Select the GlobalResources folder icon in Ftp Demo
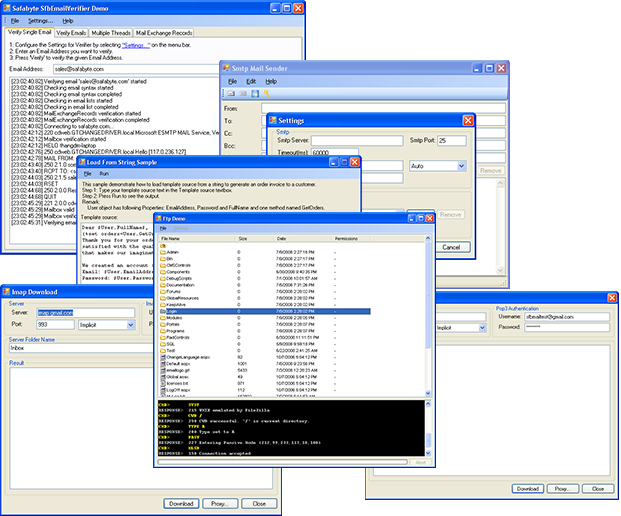The image size is (621, 516). click(x=163, y=298)
